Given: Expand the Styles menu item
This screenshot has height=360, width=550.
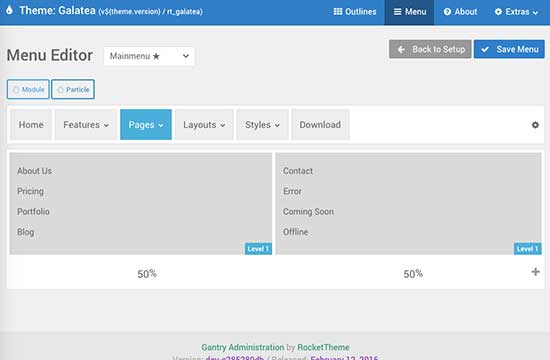Looking at the screenshot, I should click(x=262, y=125).
